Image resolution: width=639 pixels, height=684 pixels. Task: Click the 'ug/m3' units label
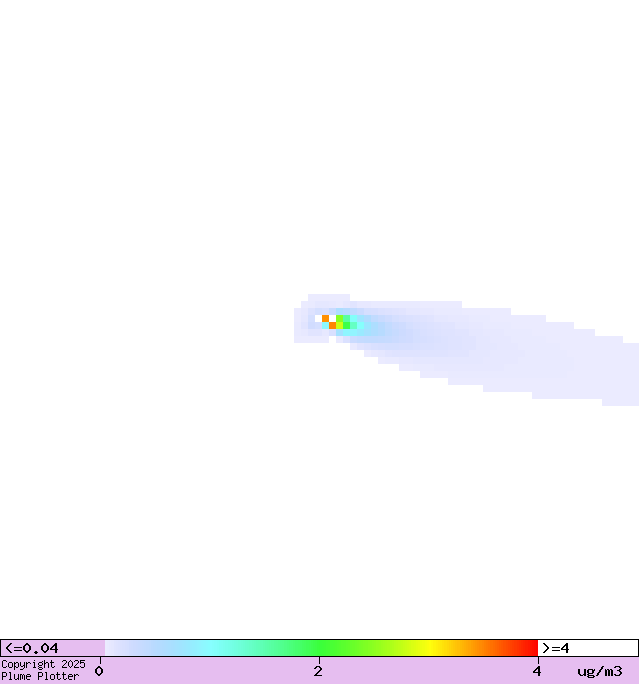600,671
